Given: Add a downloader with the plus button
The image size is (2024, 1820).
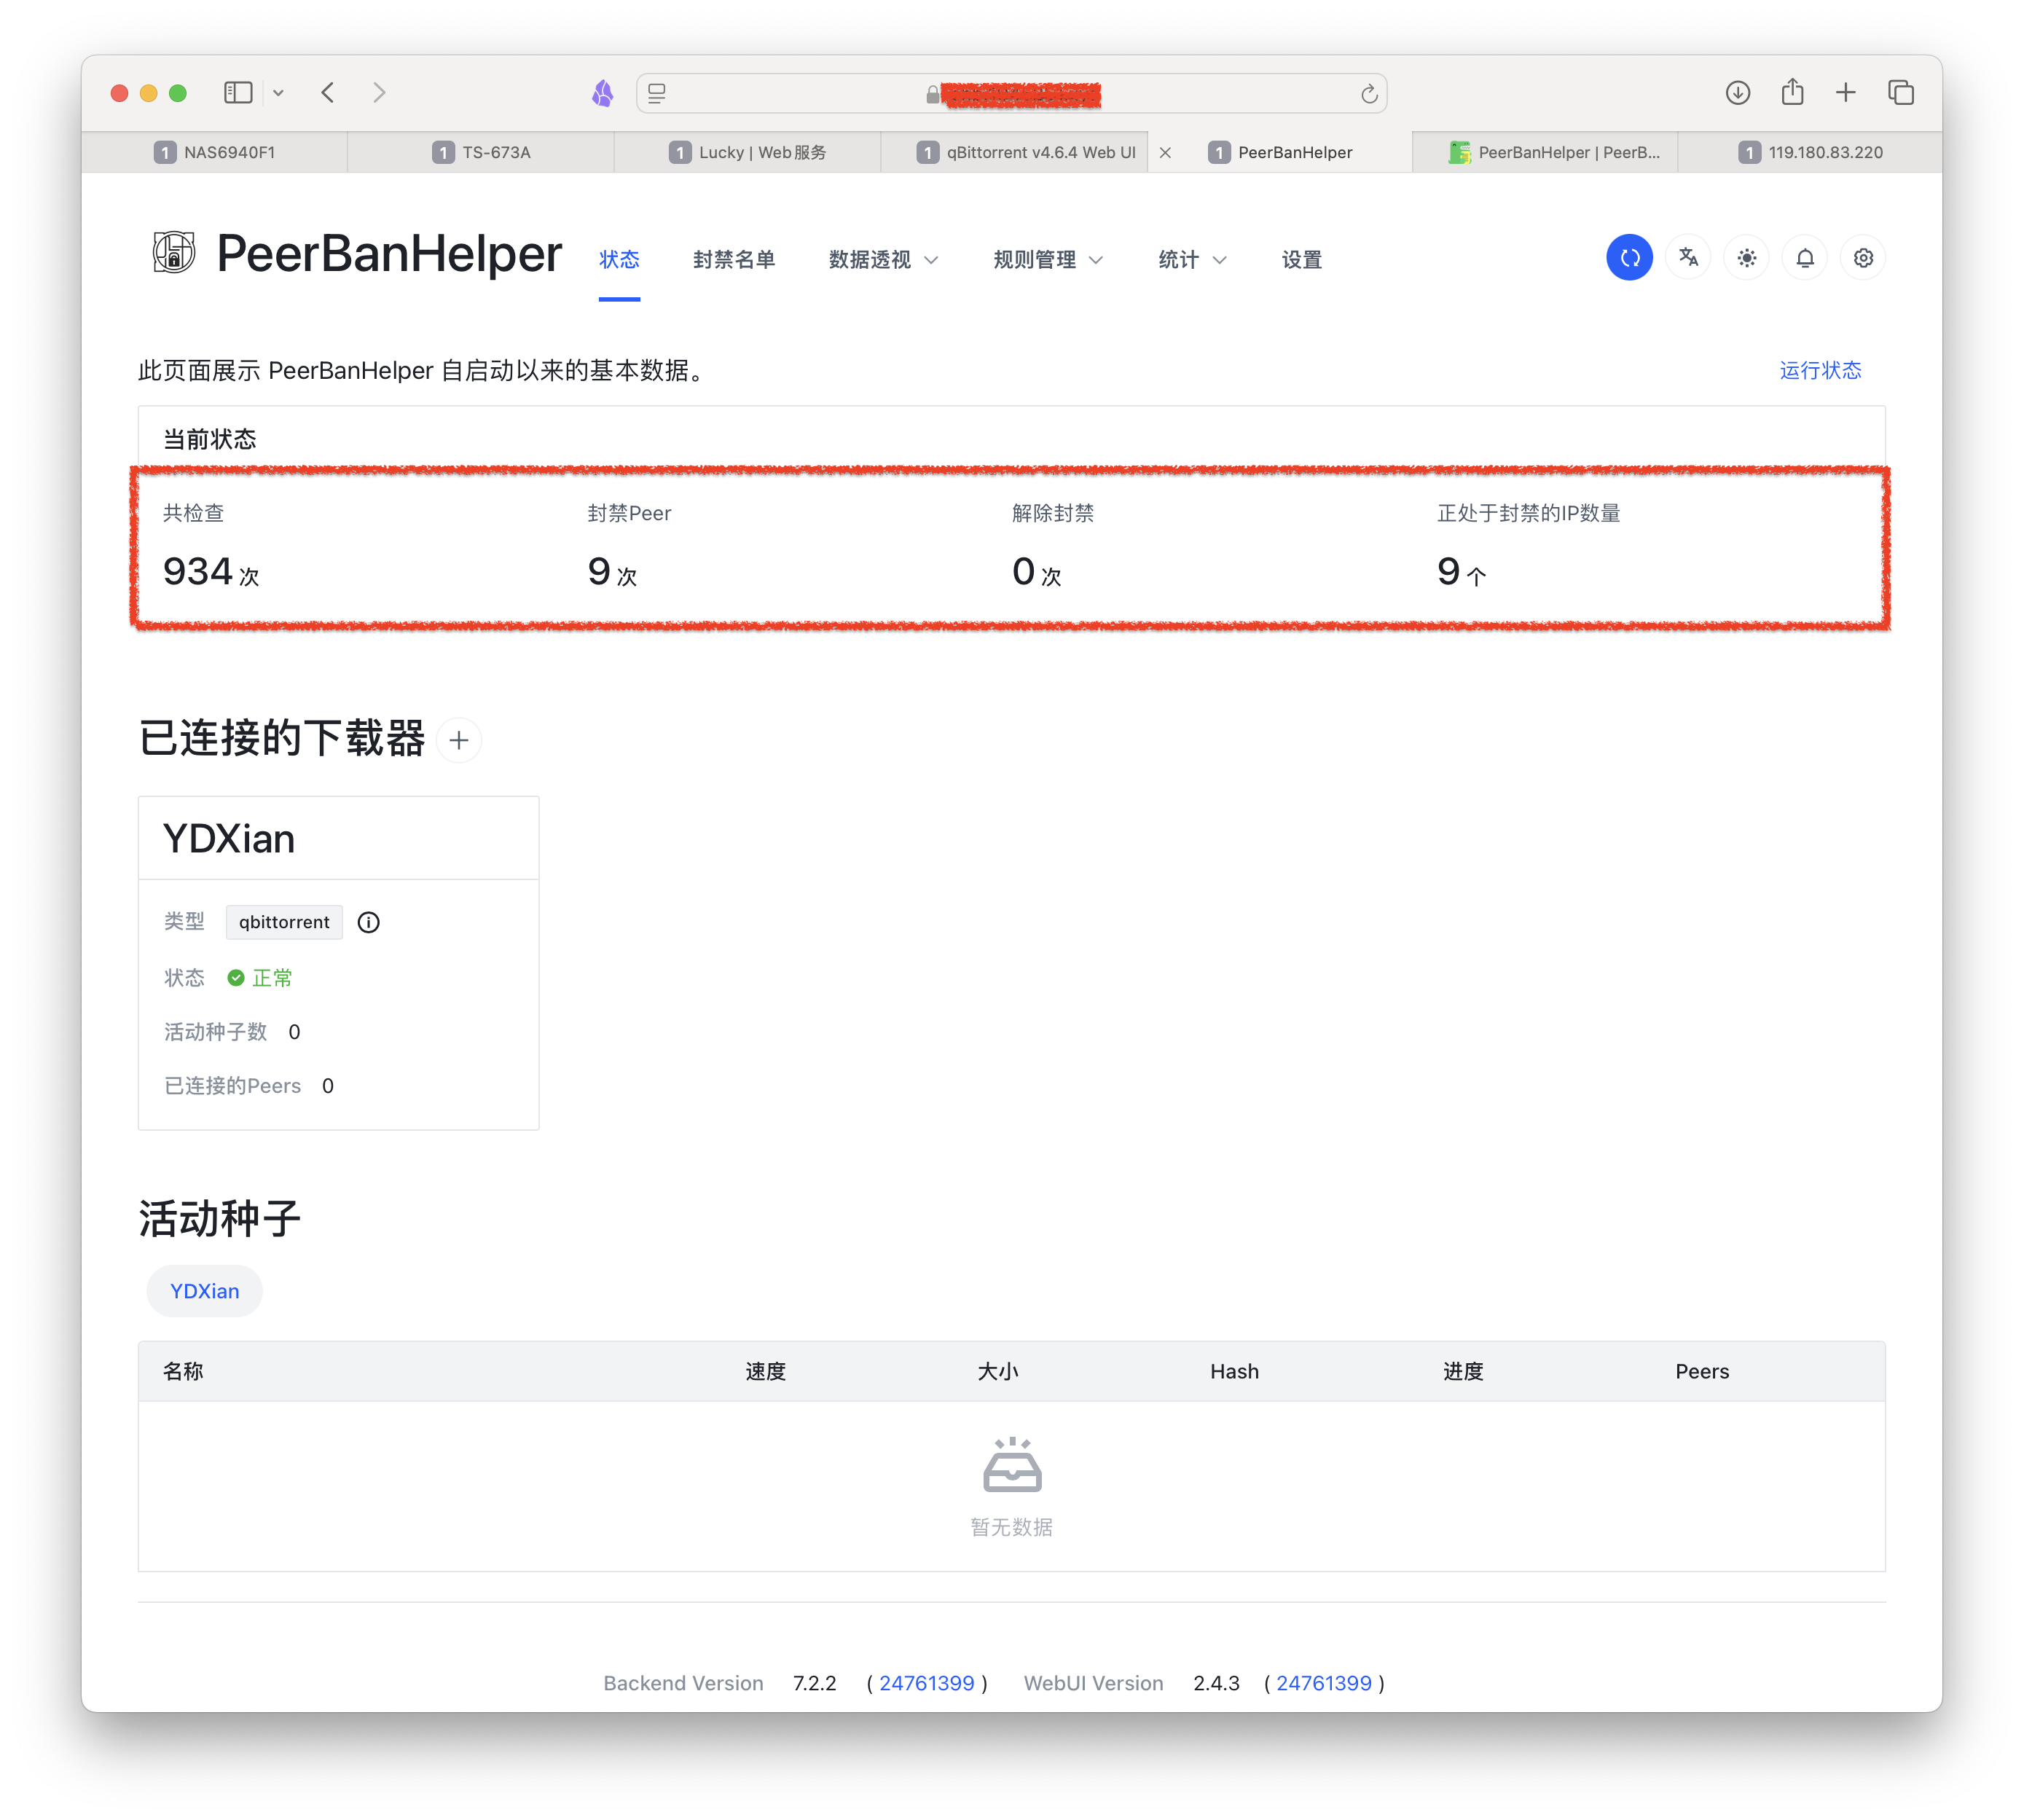Looking at the screenshot, I should 459,740.
